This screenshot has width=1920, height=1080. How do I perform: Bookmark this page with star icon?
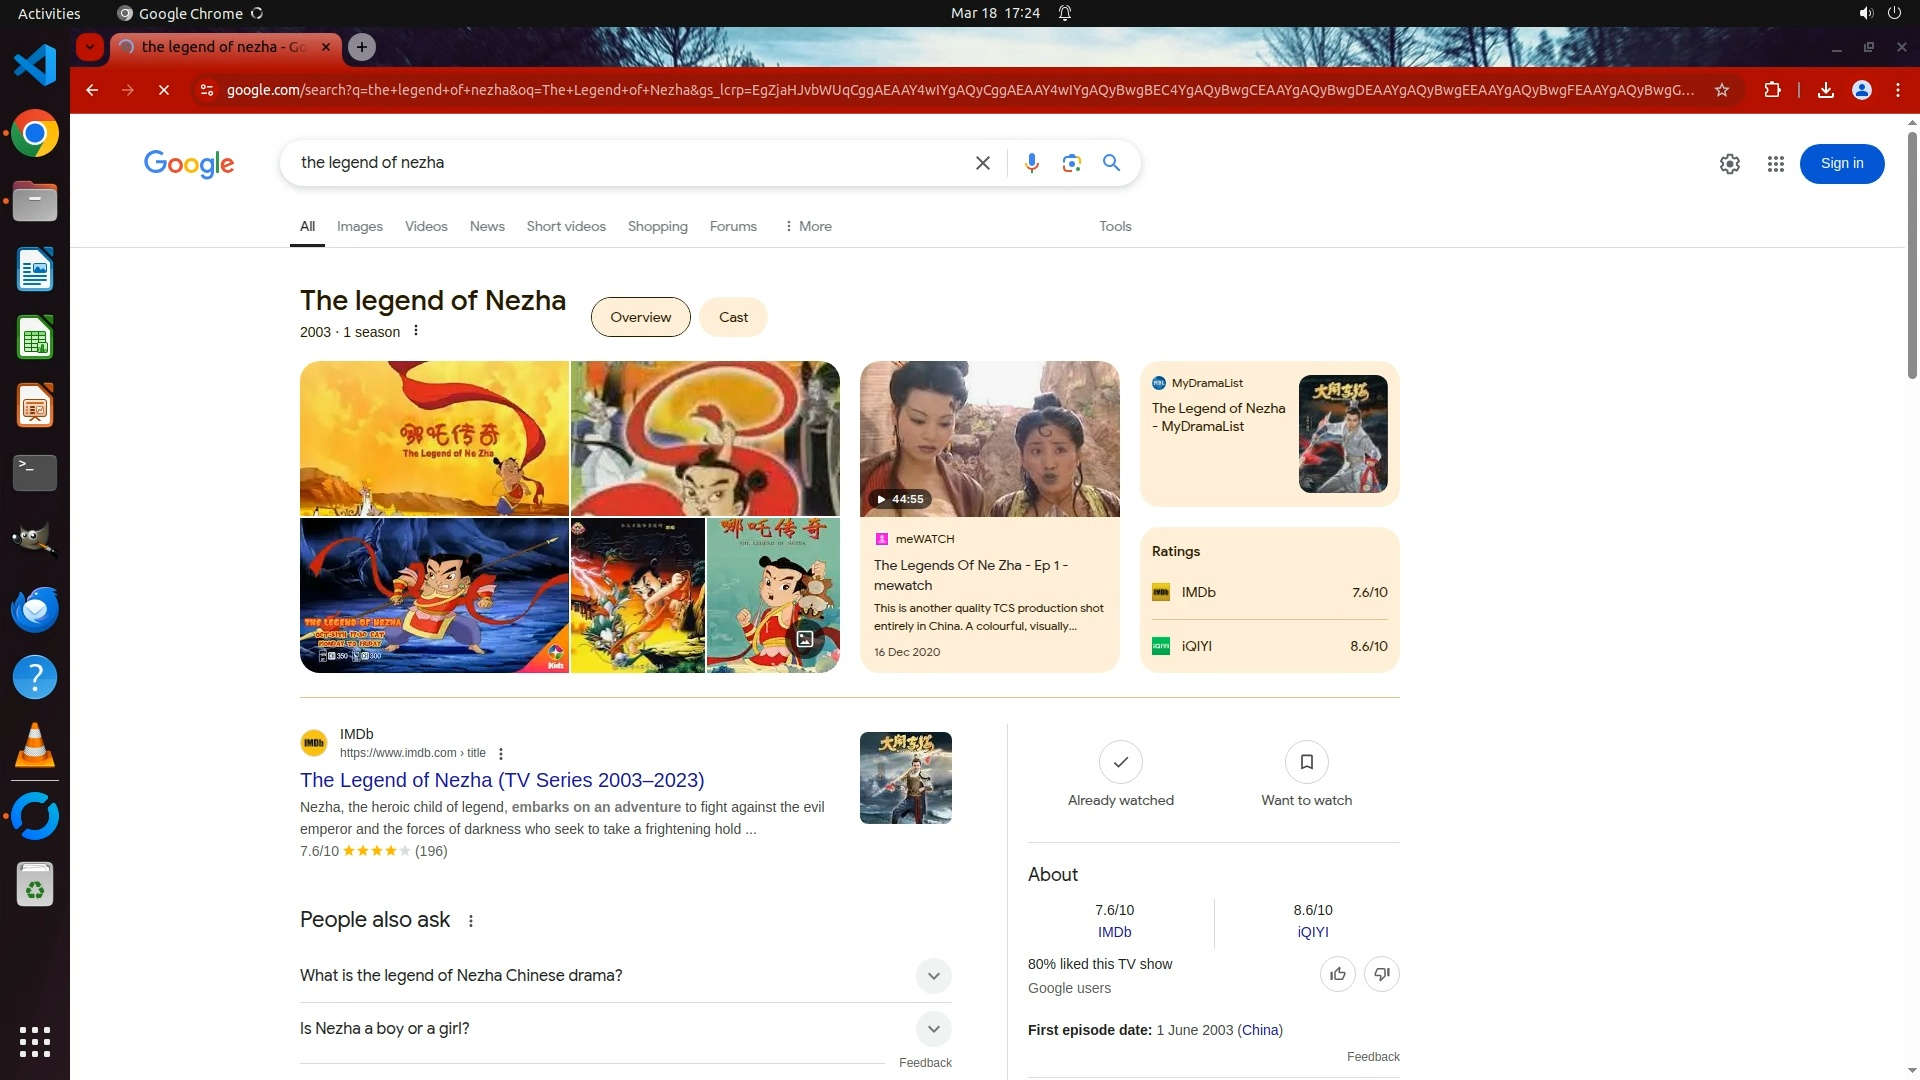click(x=1721, y=90)
